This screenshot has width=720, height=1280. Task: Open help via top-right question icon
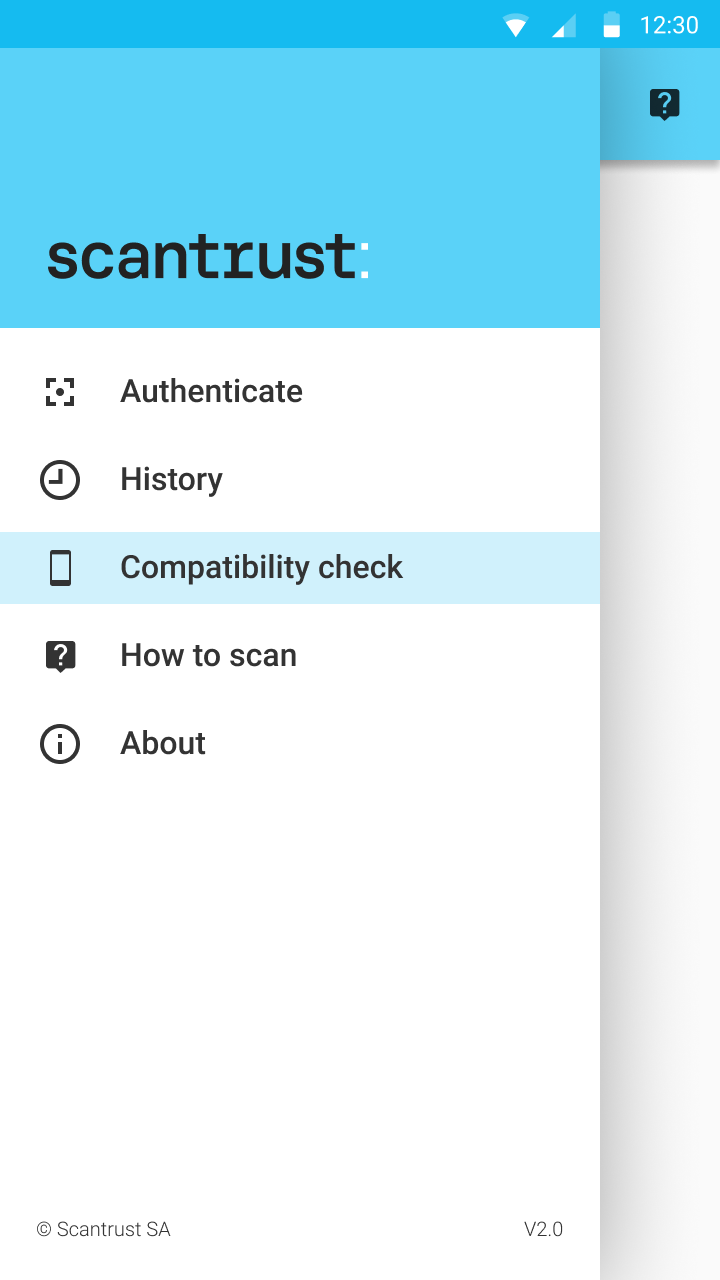pos(665,104)
